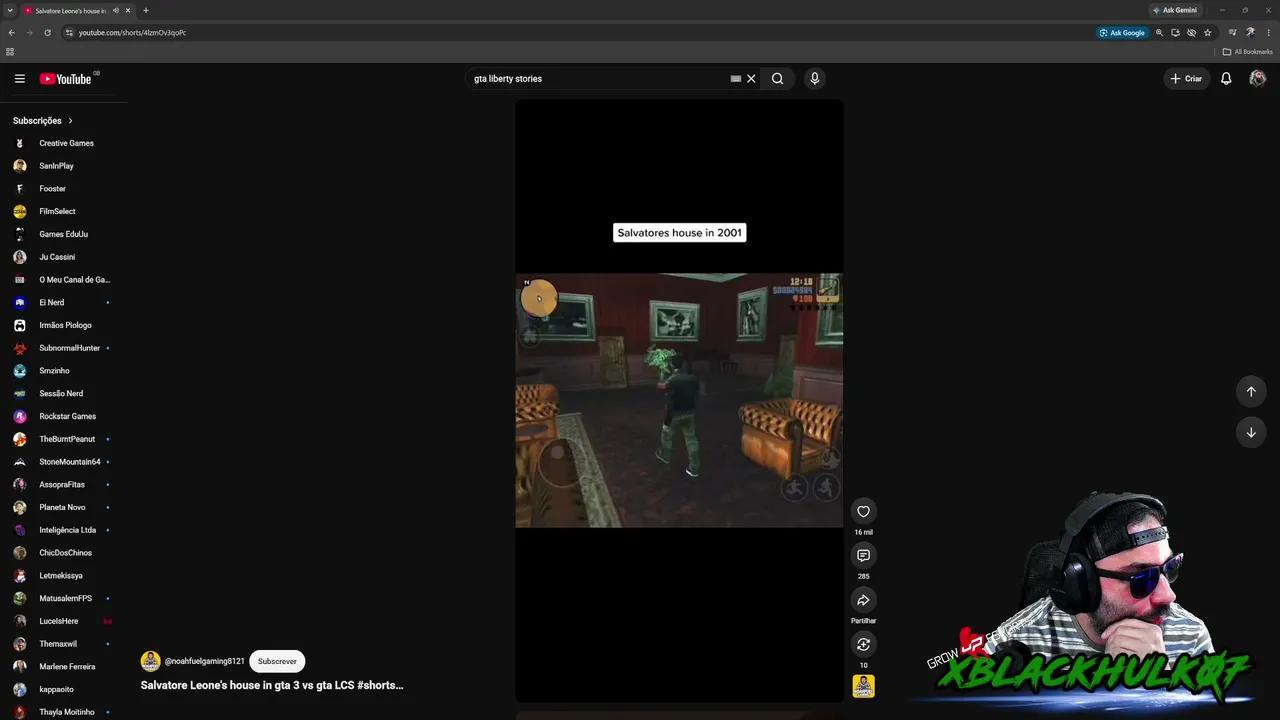This screenshot has width=1280, height=720.
Task: Open AssopraFitas channel
Action: [64, 484]
